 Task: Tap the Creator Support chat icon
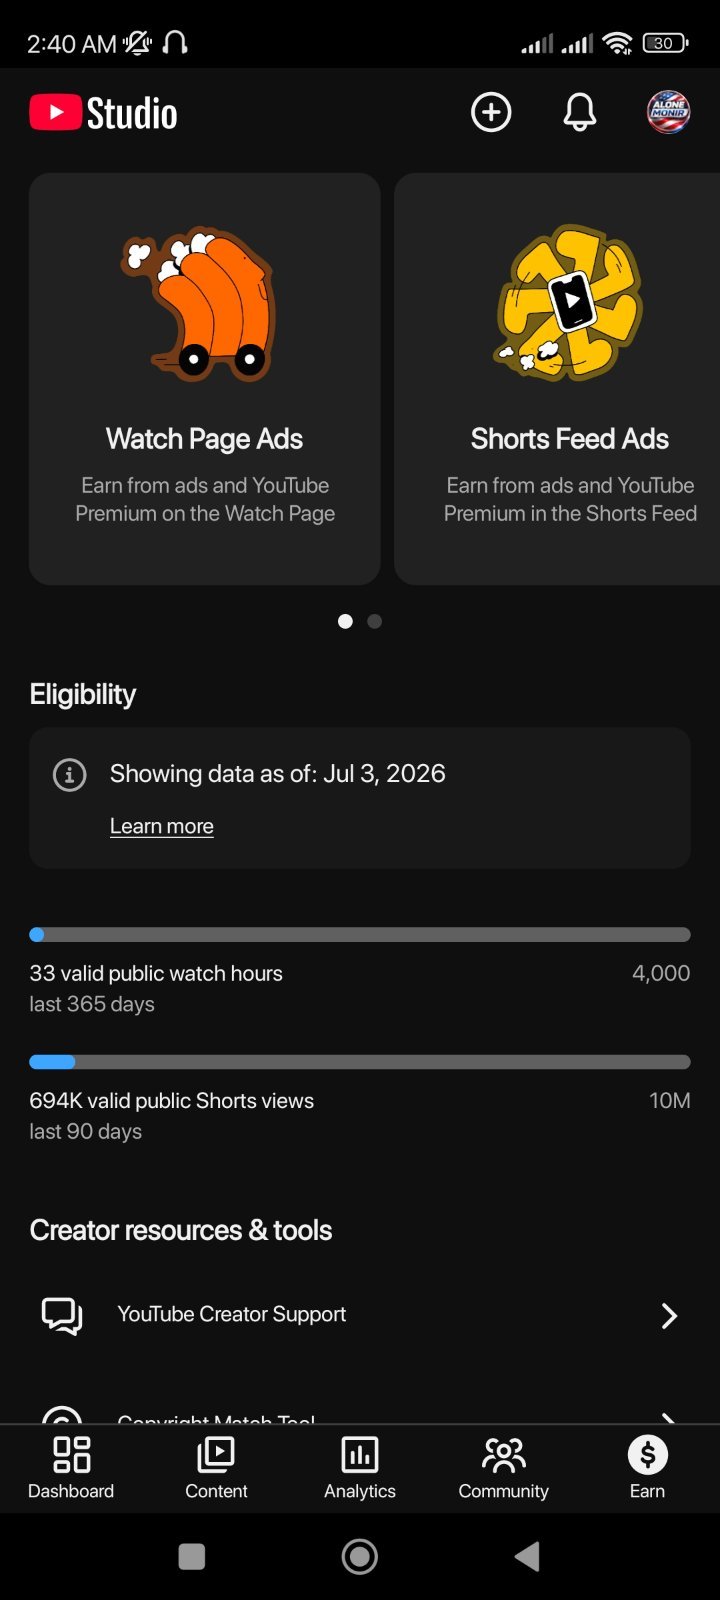pyautogui.click(x=62, y=1315)
